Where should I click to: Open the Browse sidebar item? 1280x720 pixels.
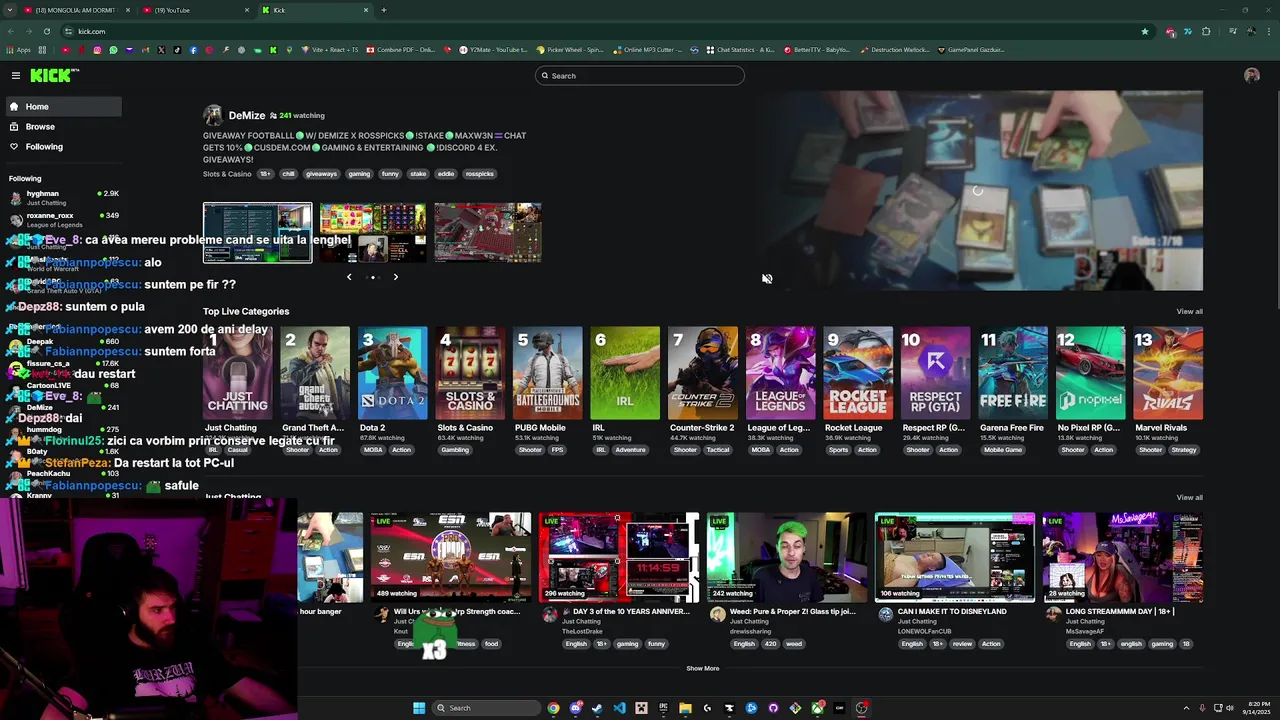click(62, 126)
